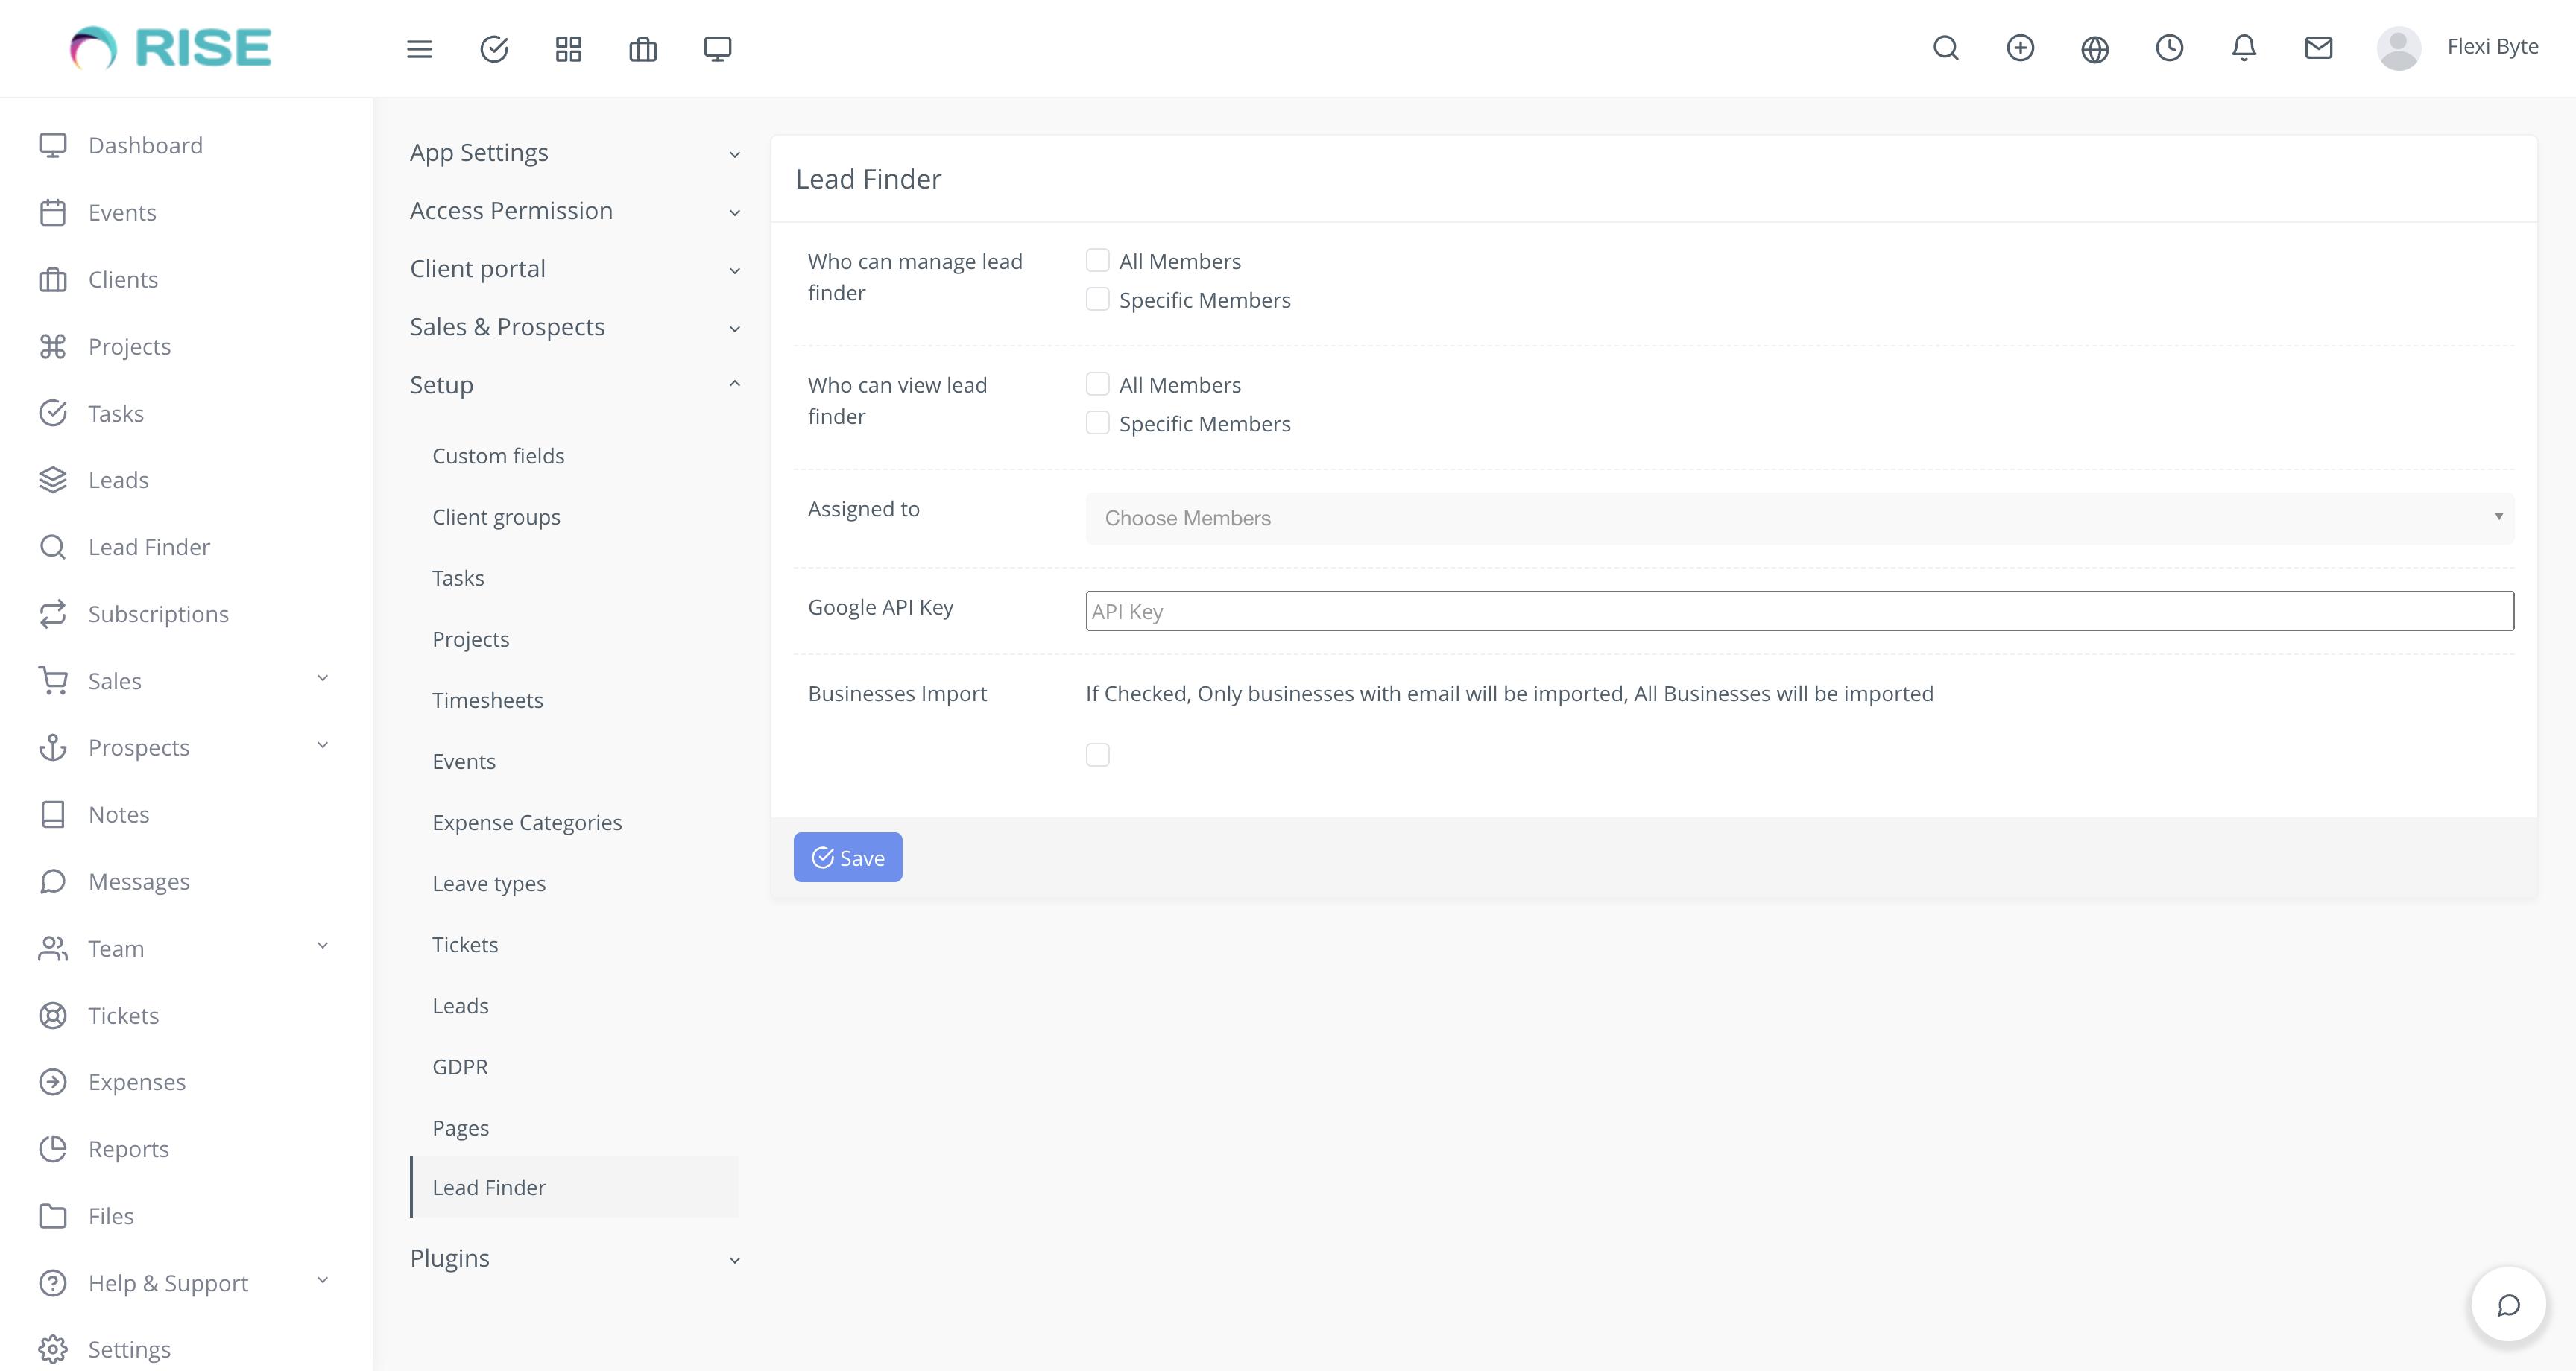
Task: Open the Custom fields setup page
Action: coord(498,455)
